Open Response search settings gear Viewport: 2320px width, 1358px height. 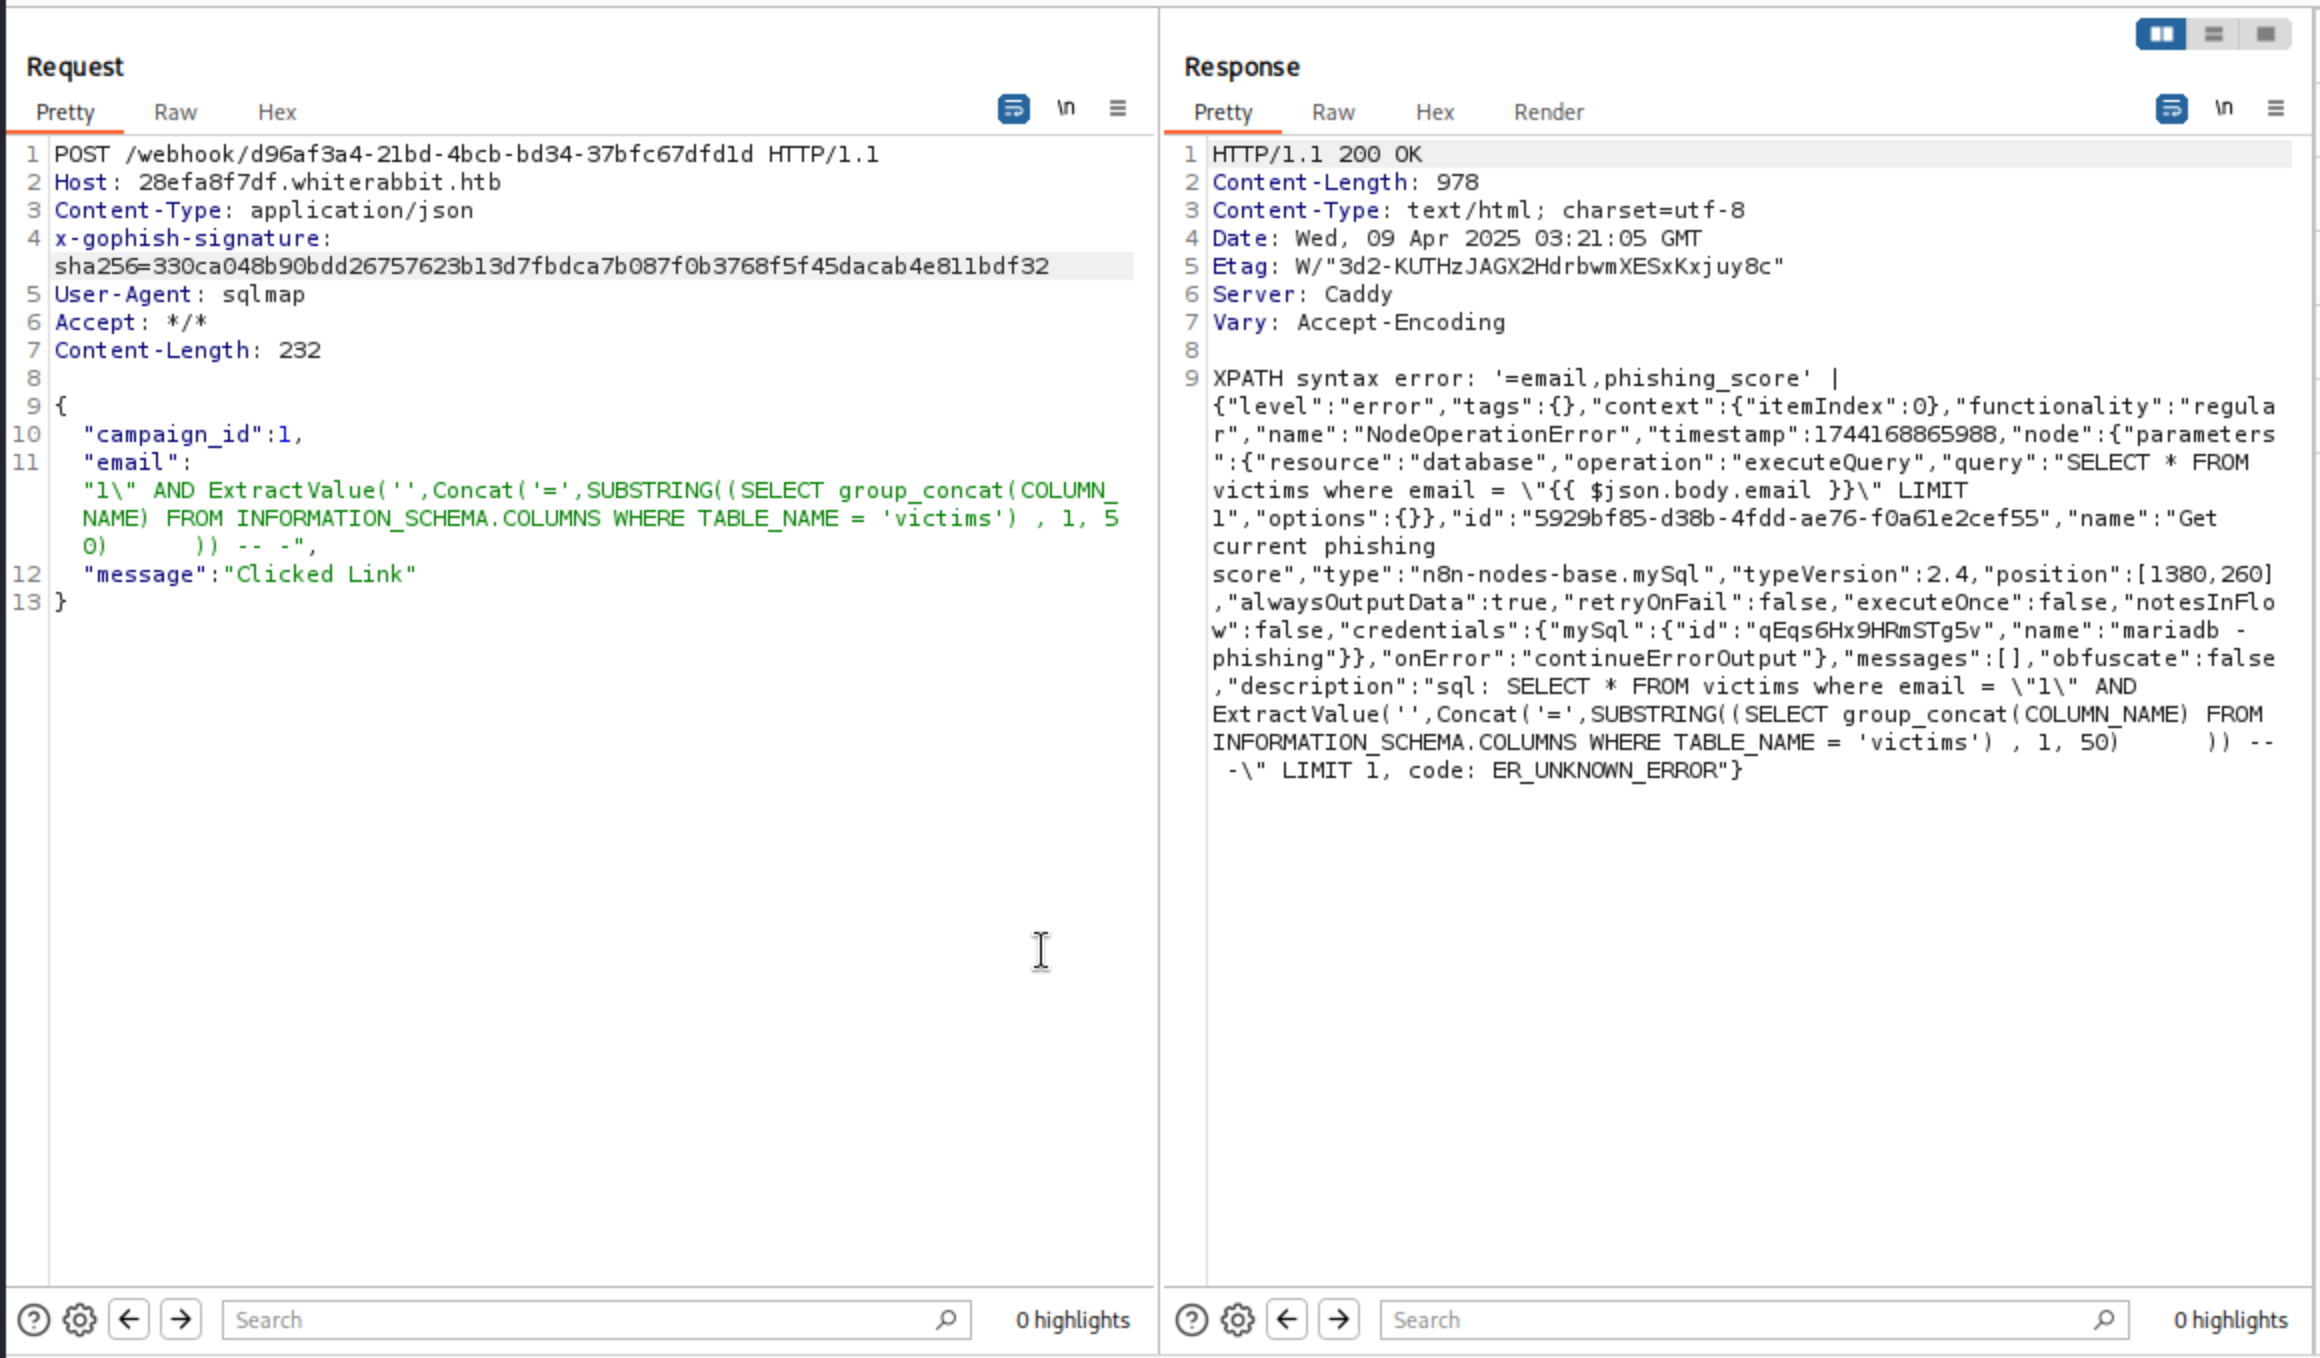pos(1238,1320)
